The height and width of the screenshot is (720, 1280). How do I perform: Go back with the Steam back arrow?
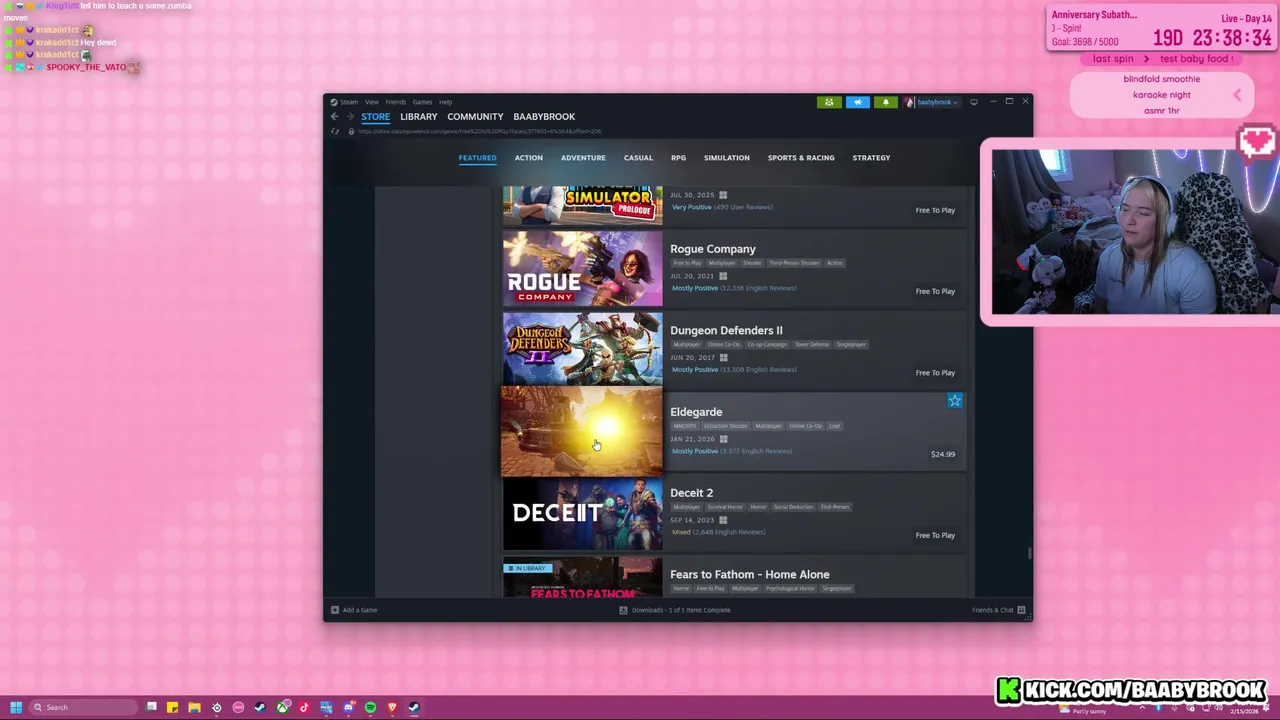(335, 117)
